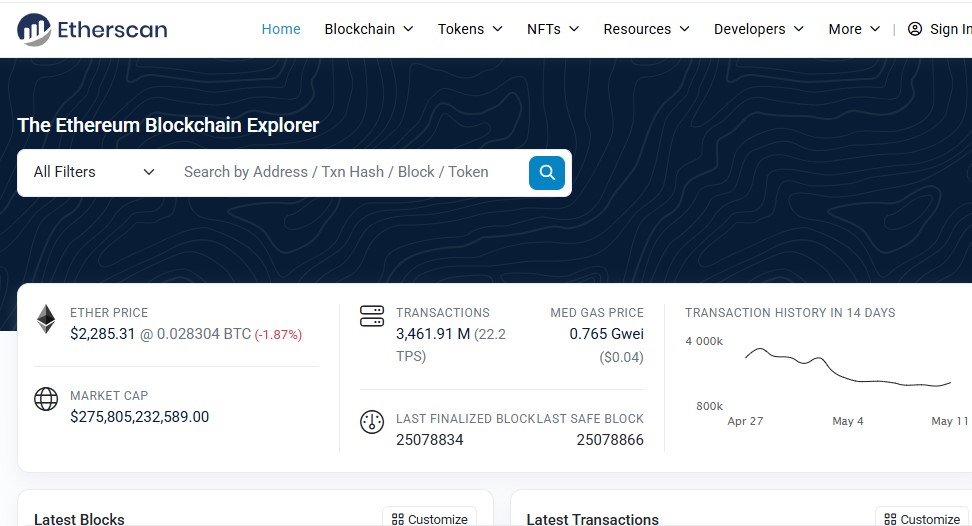
Task: Click Sign In link
Action: [950, 29]
